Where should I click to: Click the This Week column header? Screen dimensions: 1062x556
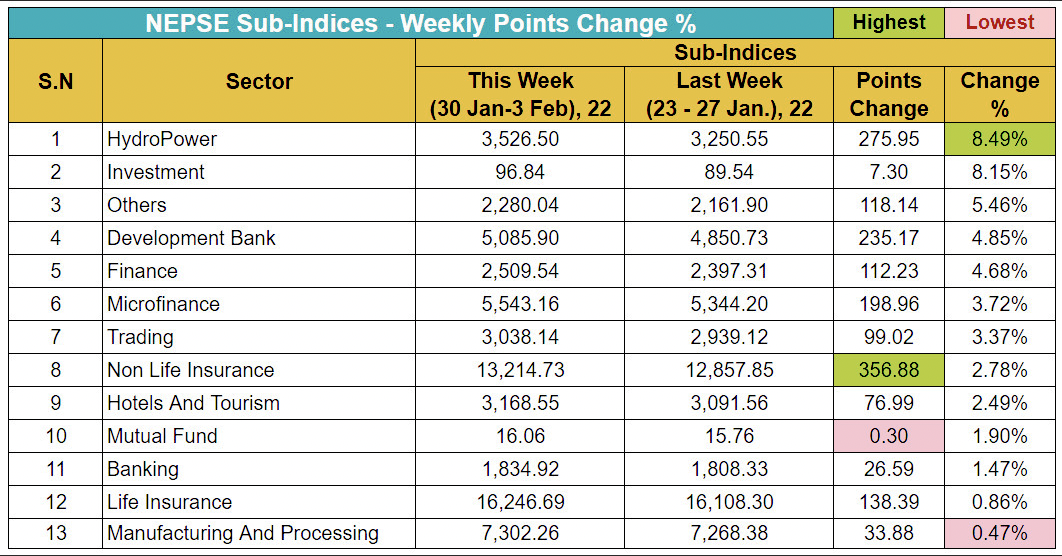(x=520, y=94)
